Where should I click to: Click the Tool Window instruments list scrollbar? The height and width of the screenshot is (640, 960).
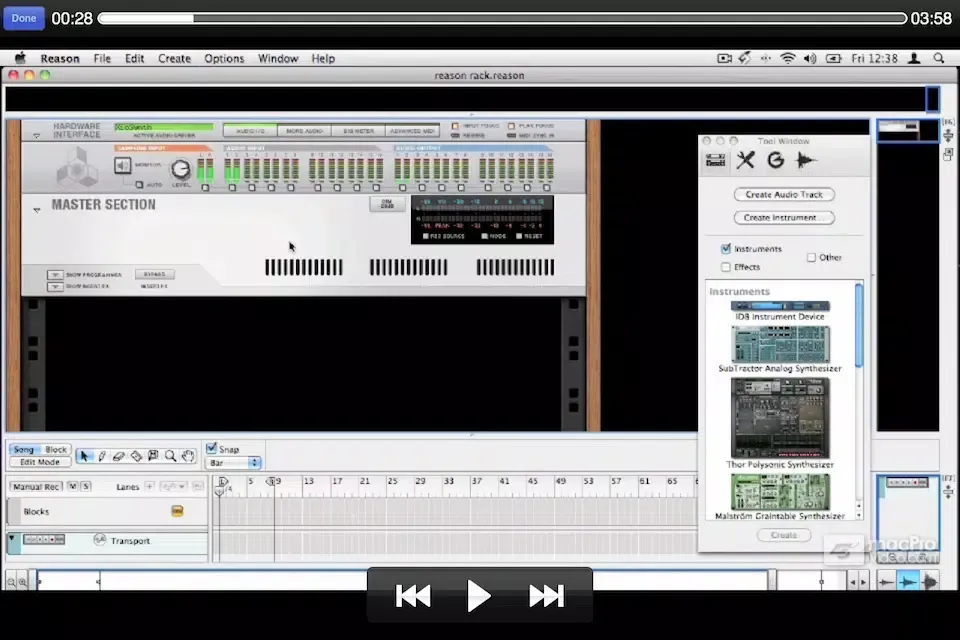point(858,325)
